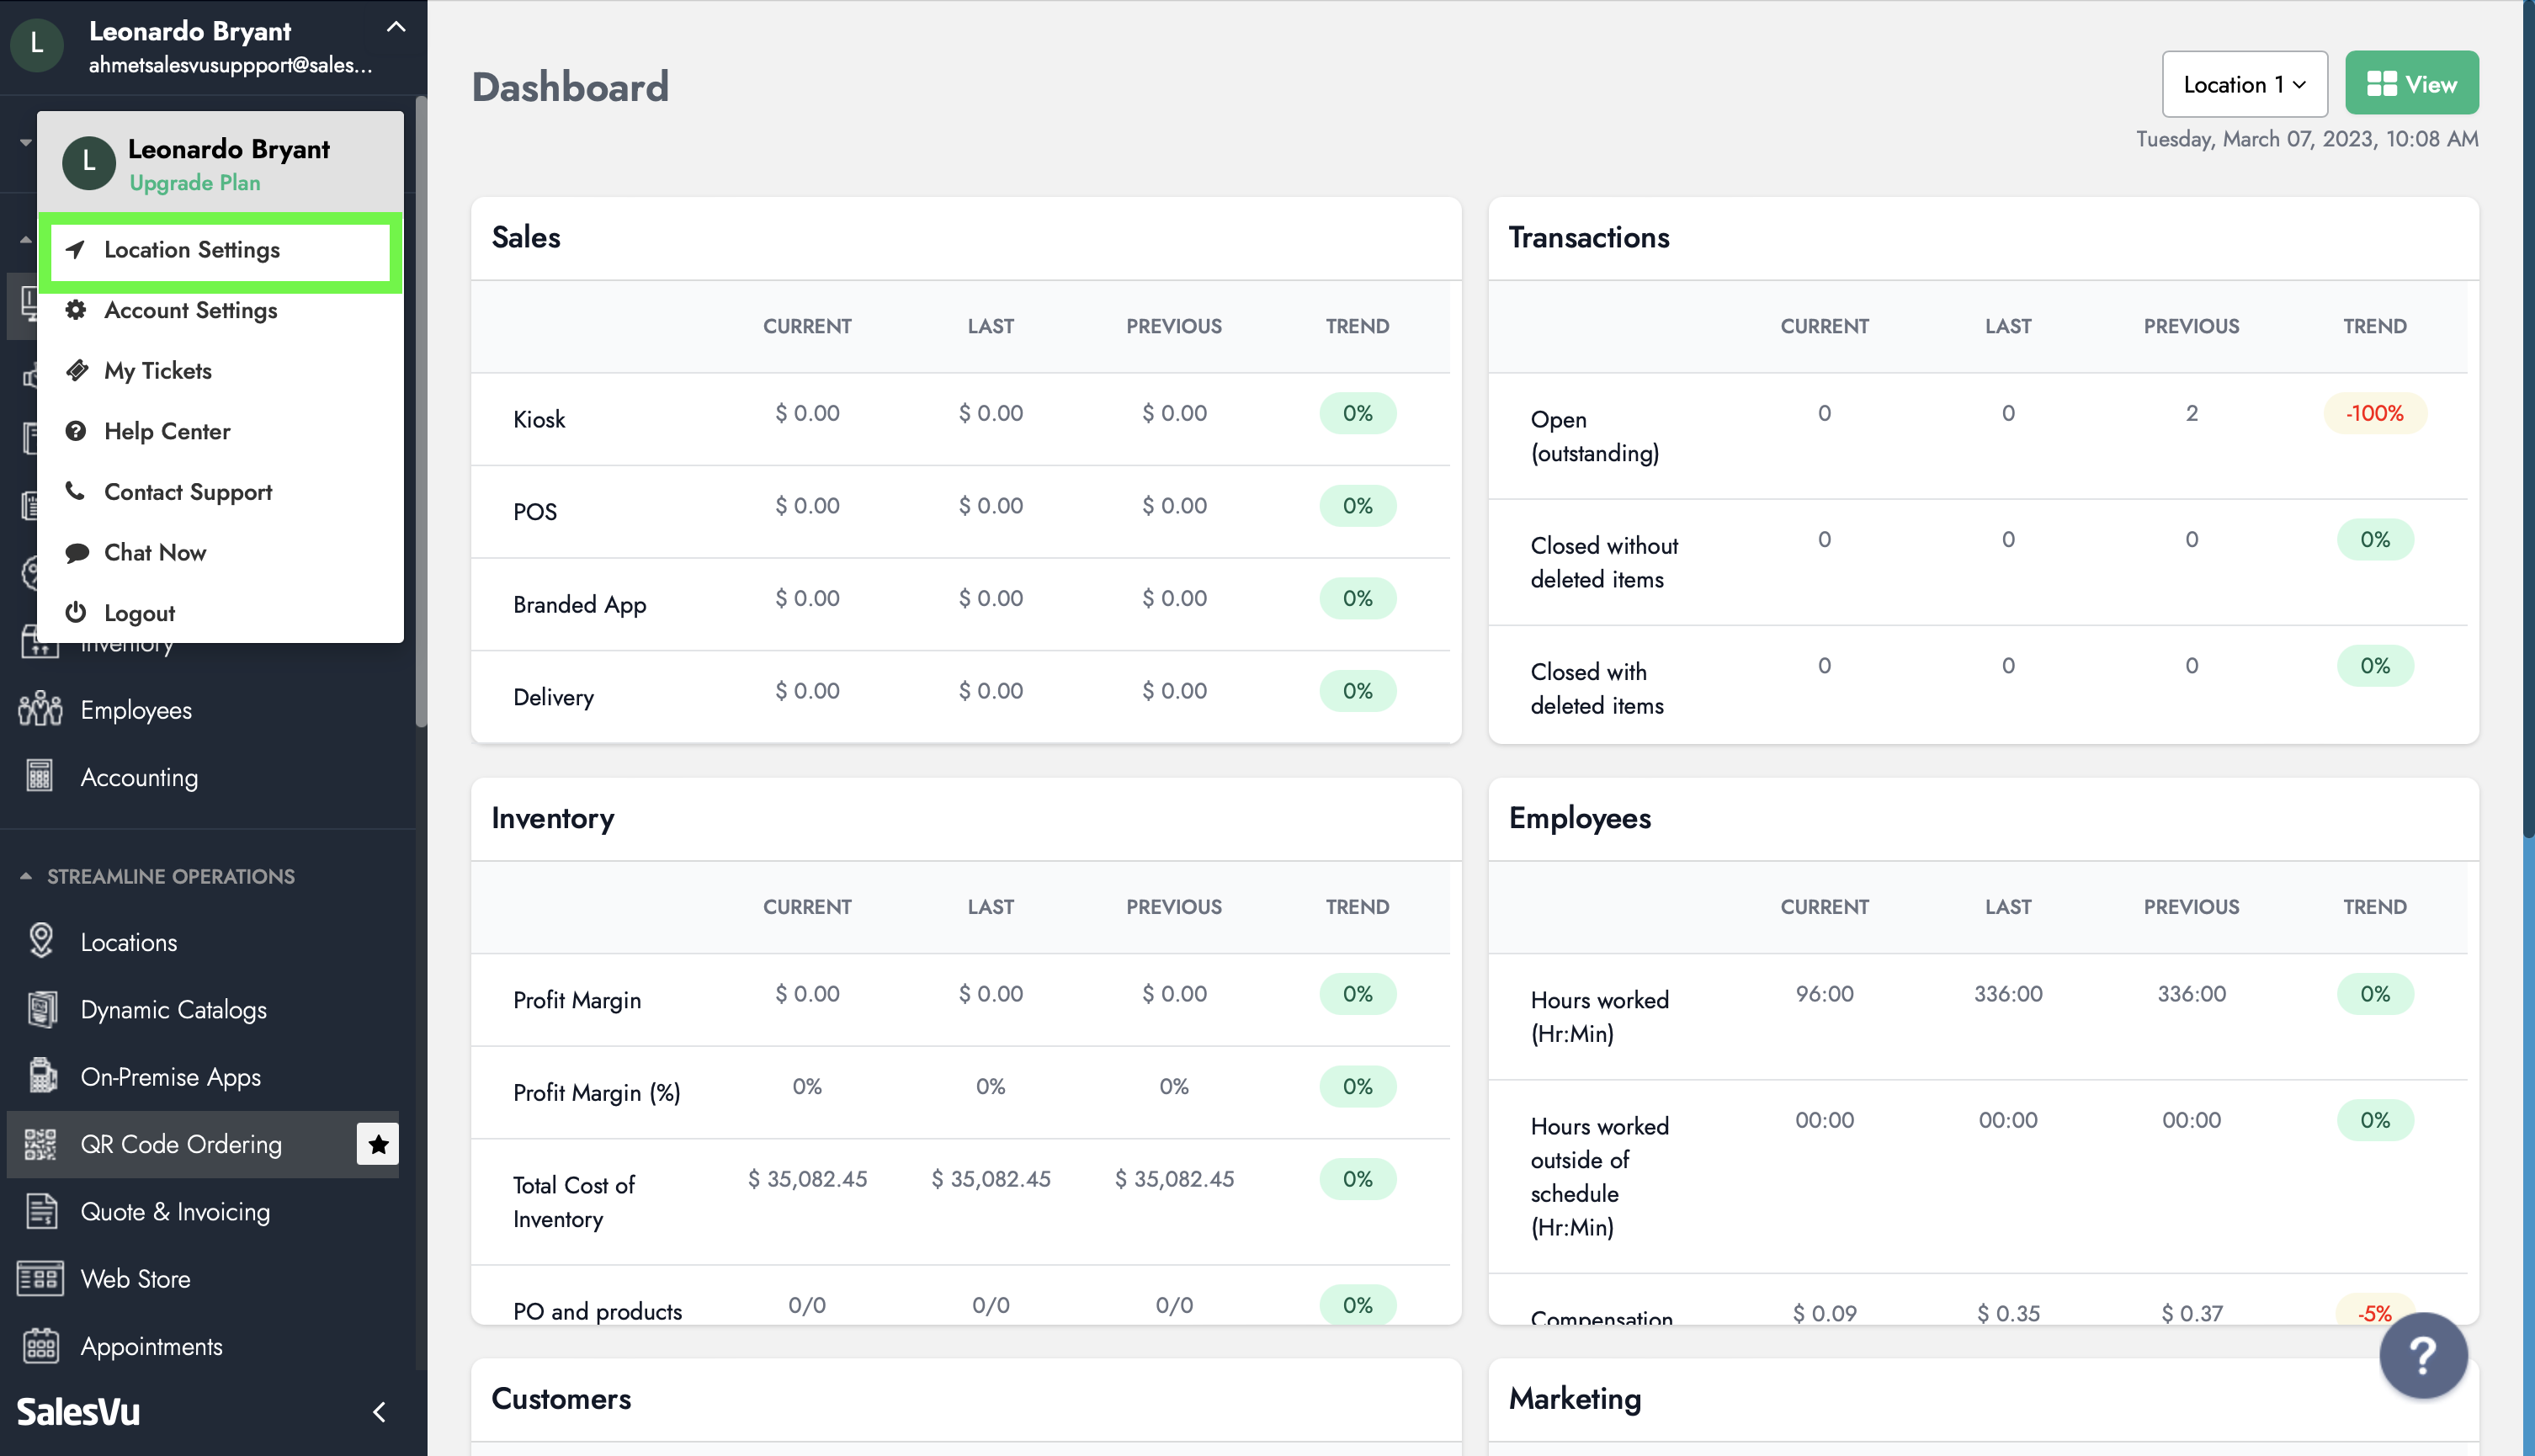
Task: Click Logout in the profile menu
Action: point(139,613)
